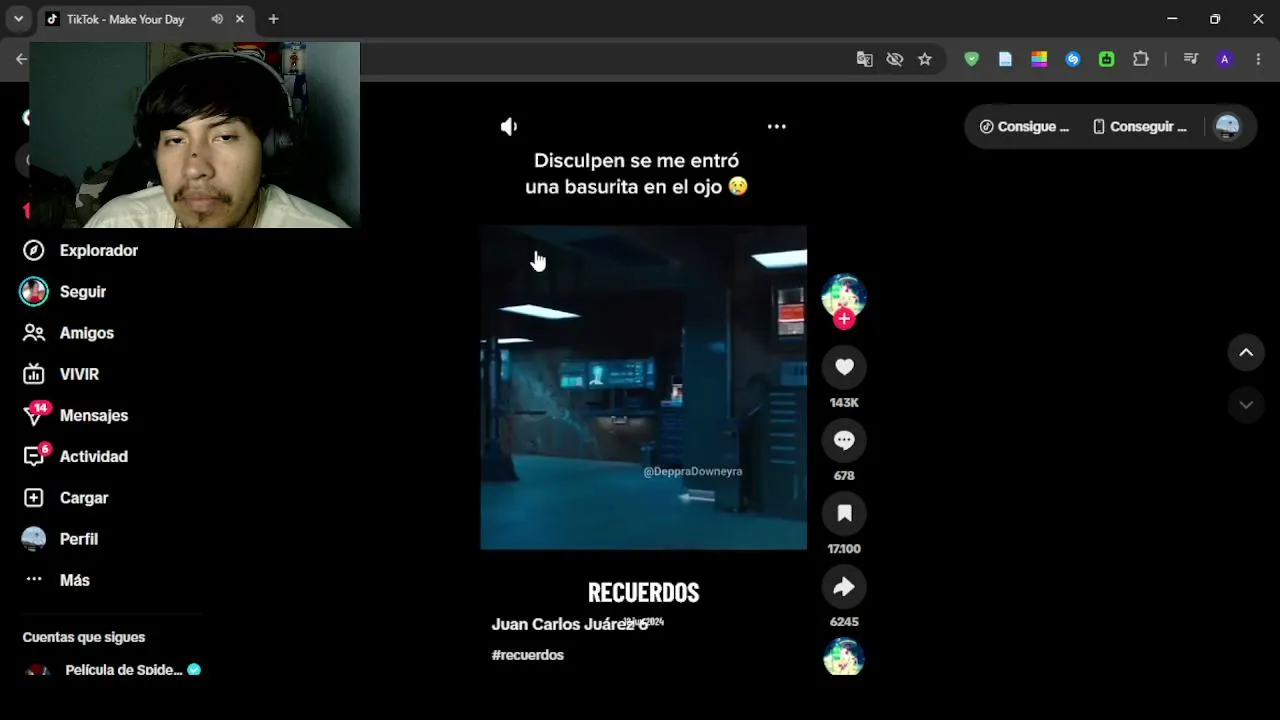Select the TikTok - Make Your Day tab
This screenshot has width=1280, height=720.
point(144,19)
